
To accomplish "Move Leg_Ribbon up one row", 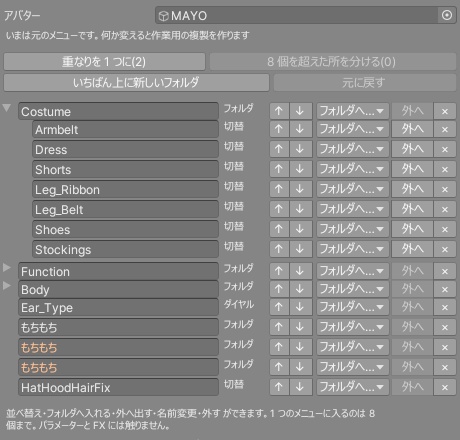I will click(x=279, y=189).
